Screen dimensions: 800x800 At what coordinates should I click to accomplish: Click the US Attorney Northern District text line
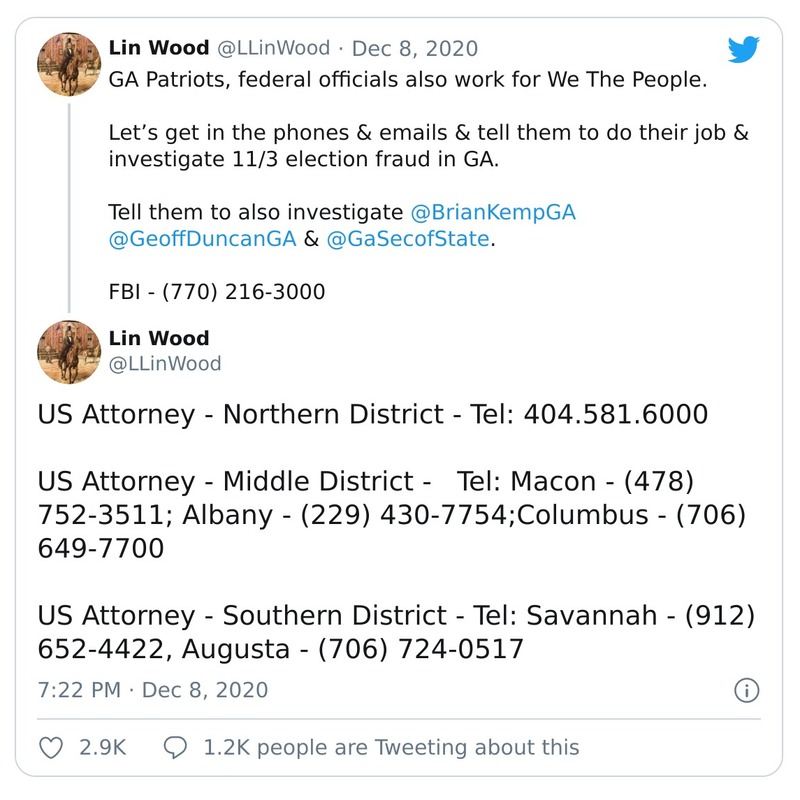click(x=373, y=414)
